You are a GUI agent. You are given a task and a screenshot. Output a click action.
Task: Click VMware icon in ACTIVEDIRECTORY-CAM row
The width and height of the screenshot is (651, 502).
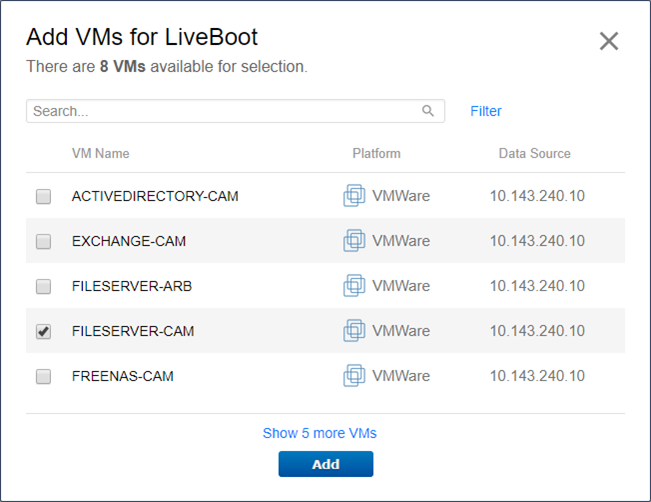pos(354,196)
